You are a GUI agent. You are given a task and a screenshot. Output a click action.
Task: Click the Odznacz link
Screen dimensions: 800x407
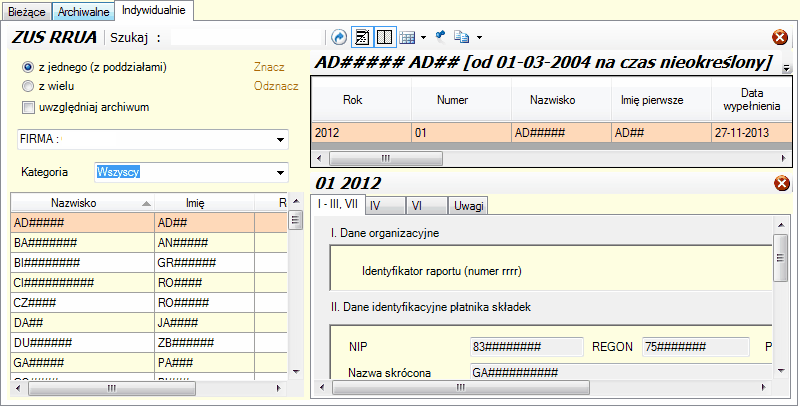276,86
